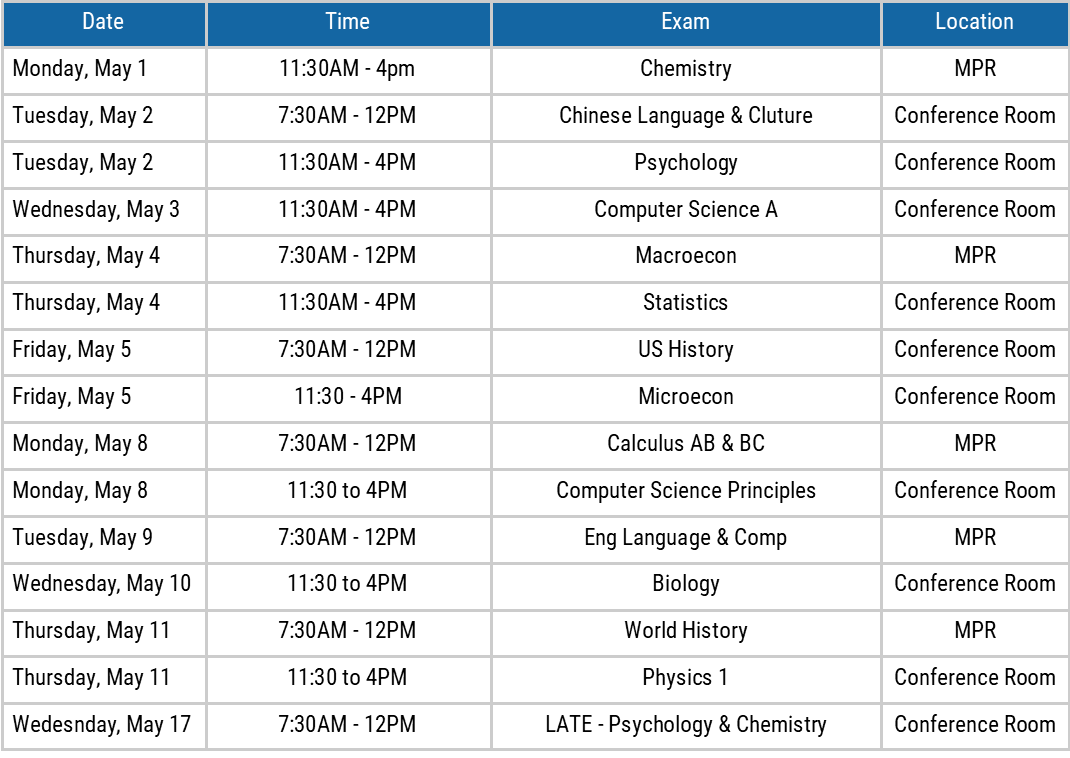Select the Psychology exam cell
This screenshot has width=1070, height=758.
685,162
